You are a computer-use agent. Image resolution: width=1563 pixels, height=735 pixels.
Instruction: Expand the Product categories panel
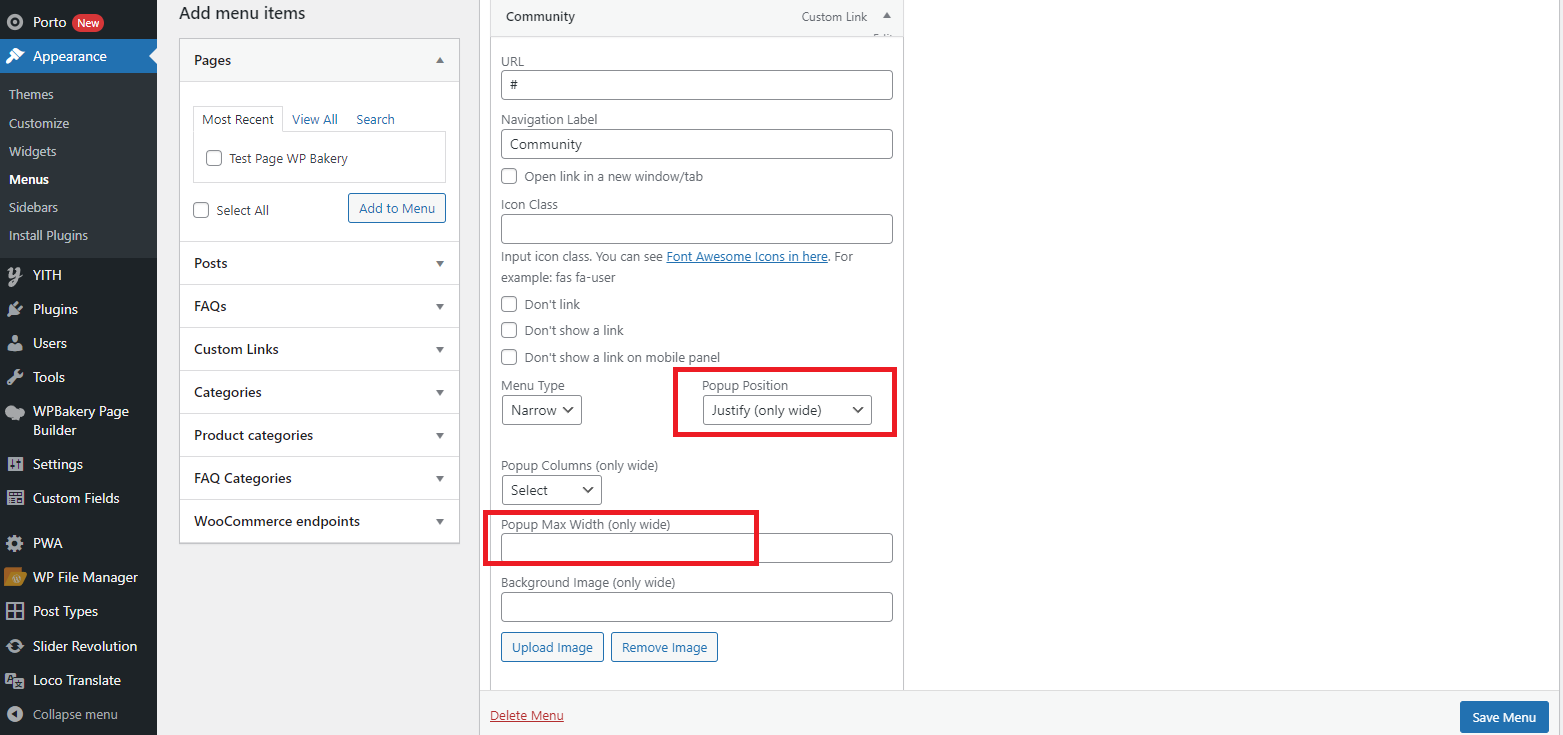[440, 435]
